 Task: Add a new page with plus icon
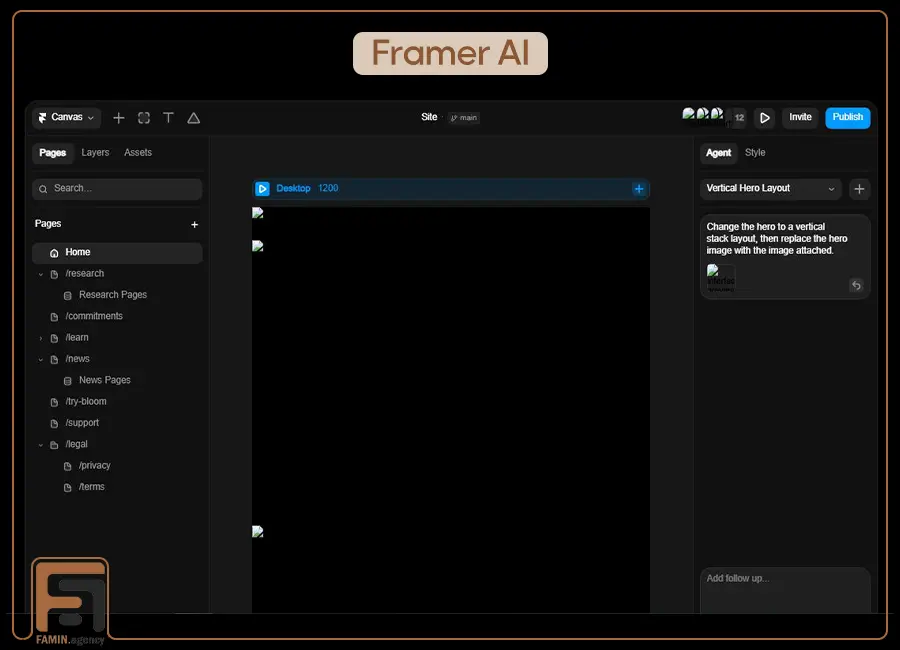tap(195, 225)
